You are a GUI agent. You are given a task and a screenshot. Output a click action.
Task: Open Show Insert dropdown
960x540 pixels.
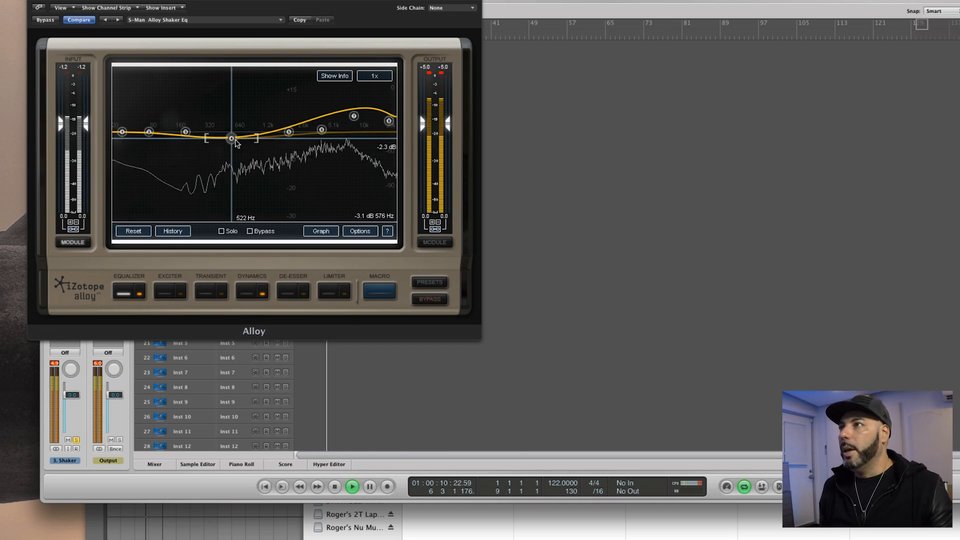pyautogui.click(x=164, y=7)
